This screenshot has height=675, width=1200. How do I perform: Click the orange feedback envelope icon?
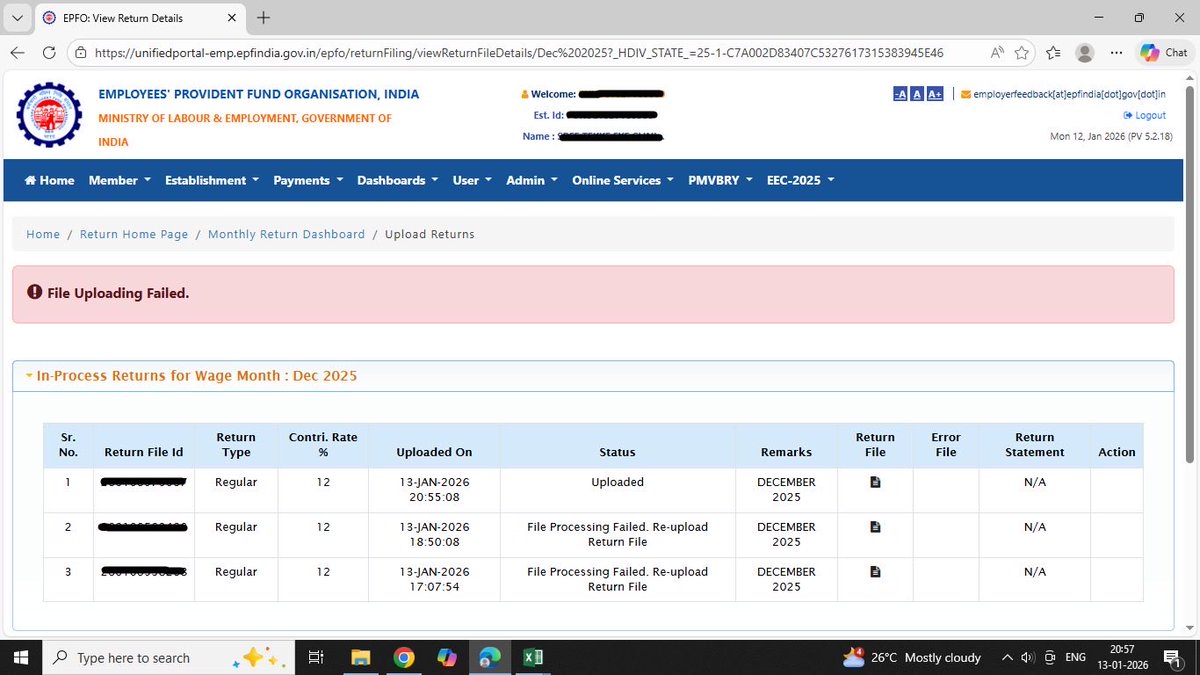965,94
